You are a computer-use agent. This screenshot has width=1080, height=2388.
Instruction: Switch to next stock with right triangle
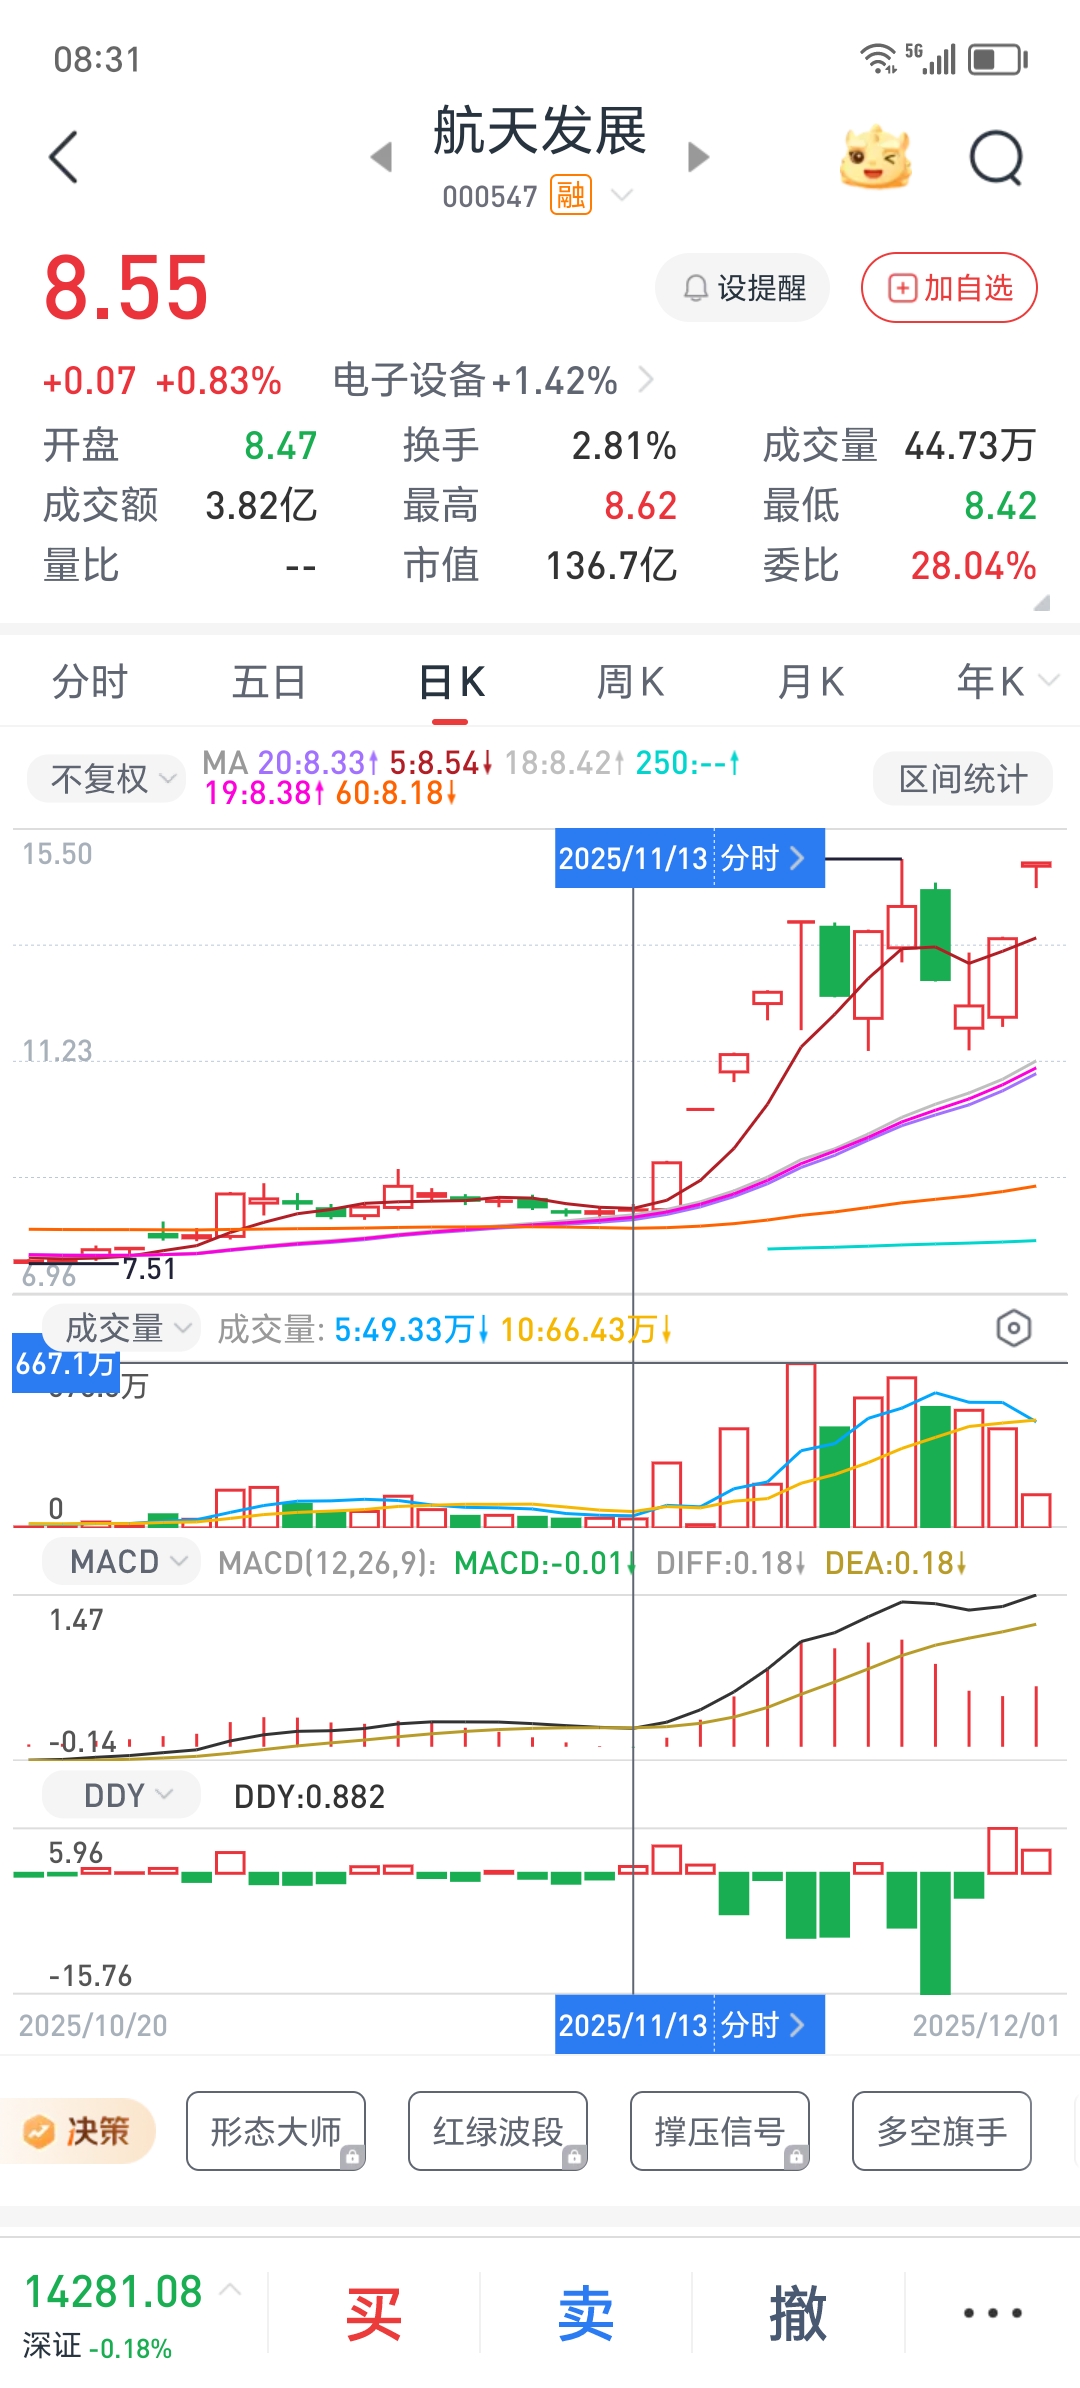tap(699, 157)
